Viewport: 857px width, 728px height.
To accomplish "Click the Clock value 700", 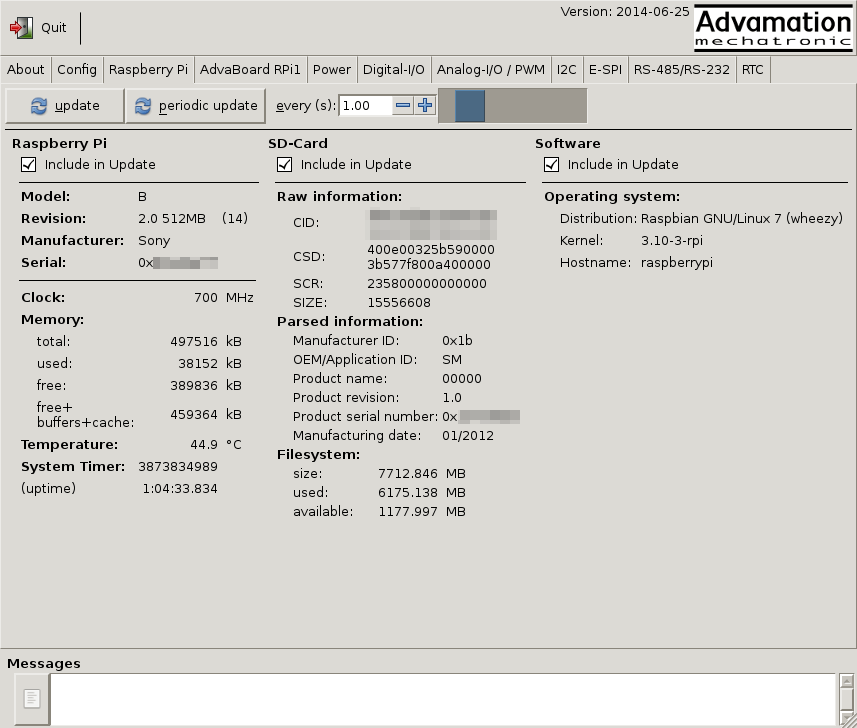I will [x=206, y=298].
